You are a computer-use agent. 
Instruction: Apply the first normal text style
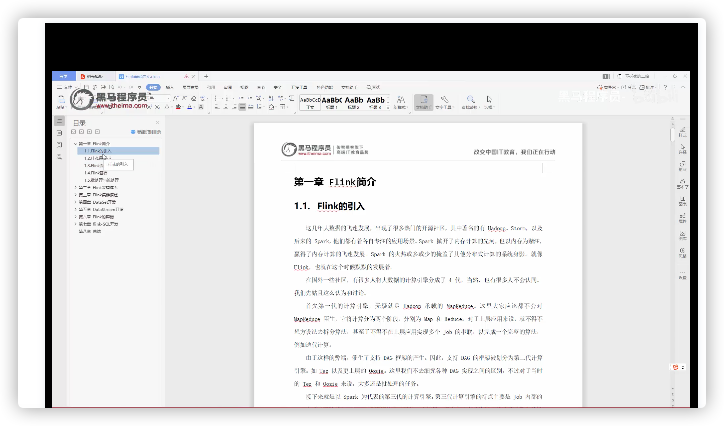[x=310, y=102]
